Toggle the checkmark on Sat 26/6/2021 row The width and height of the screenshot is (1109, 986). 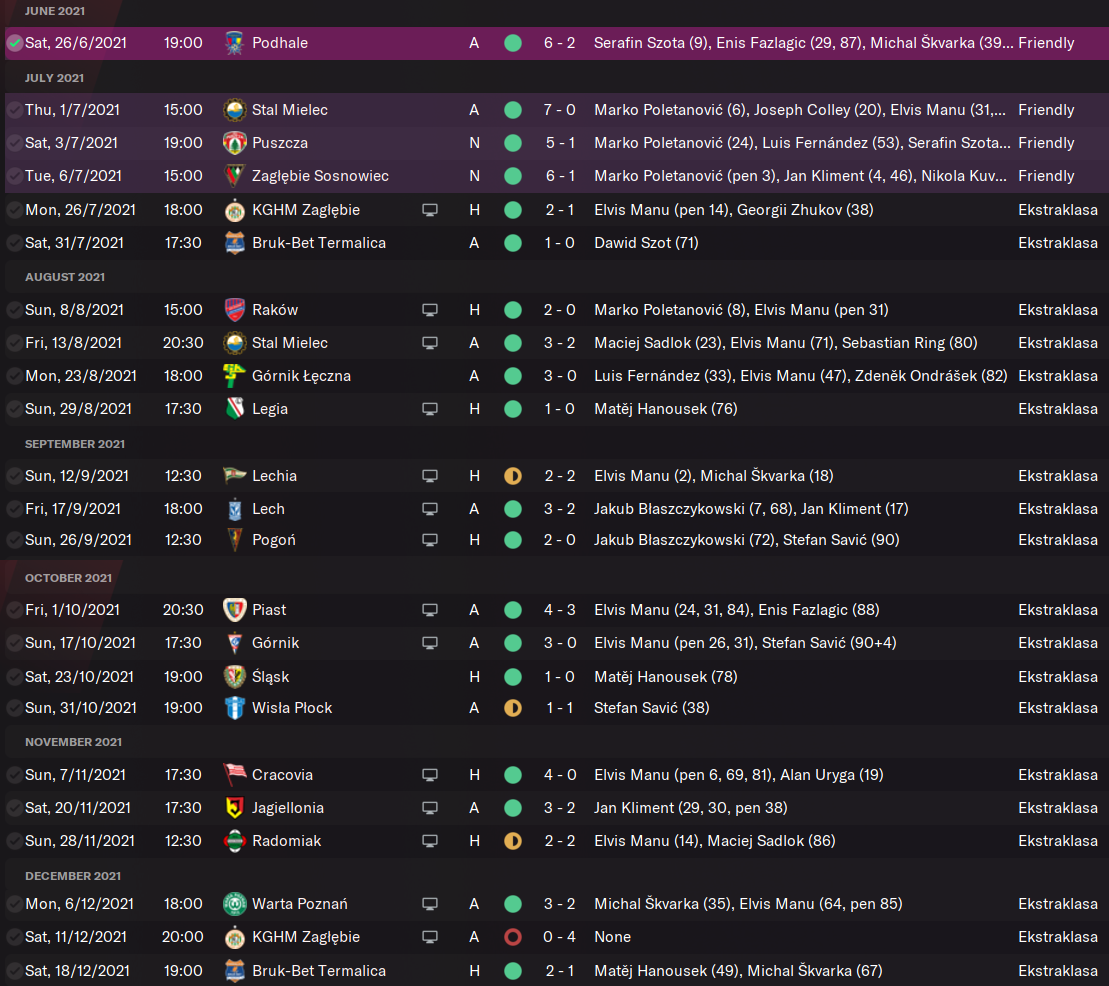click(14, 43)
